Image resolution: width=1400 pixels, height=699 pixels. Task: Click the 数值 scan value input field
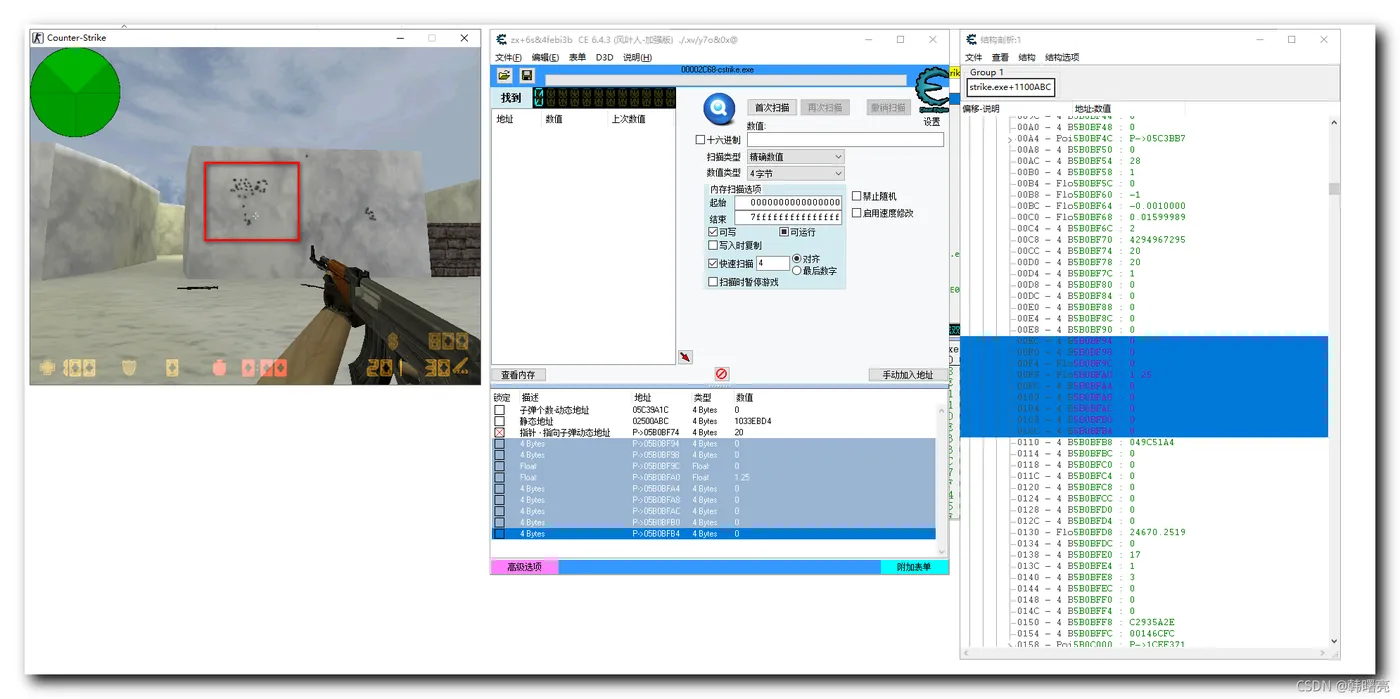point(845,140)
